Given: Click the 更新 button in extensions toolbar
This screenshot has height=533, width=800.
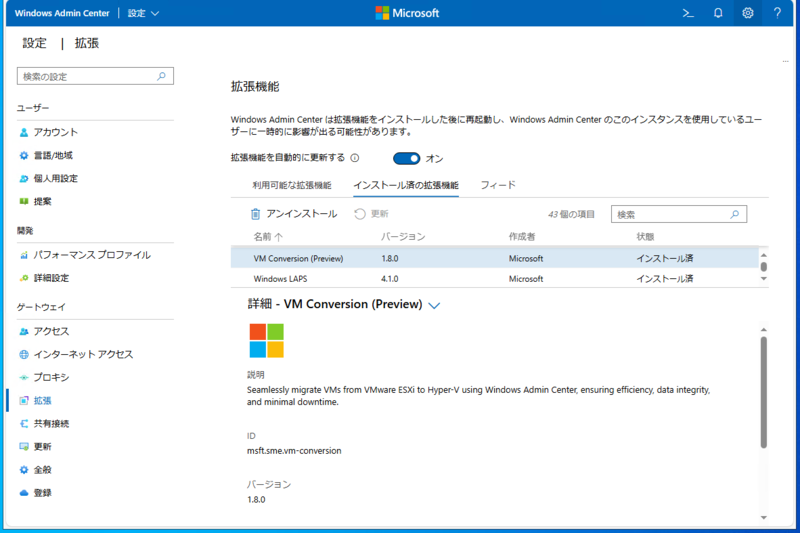Looking at the screenshot, I should [x=371, y=214].
